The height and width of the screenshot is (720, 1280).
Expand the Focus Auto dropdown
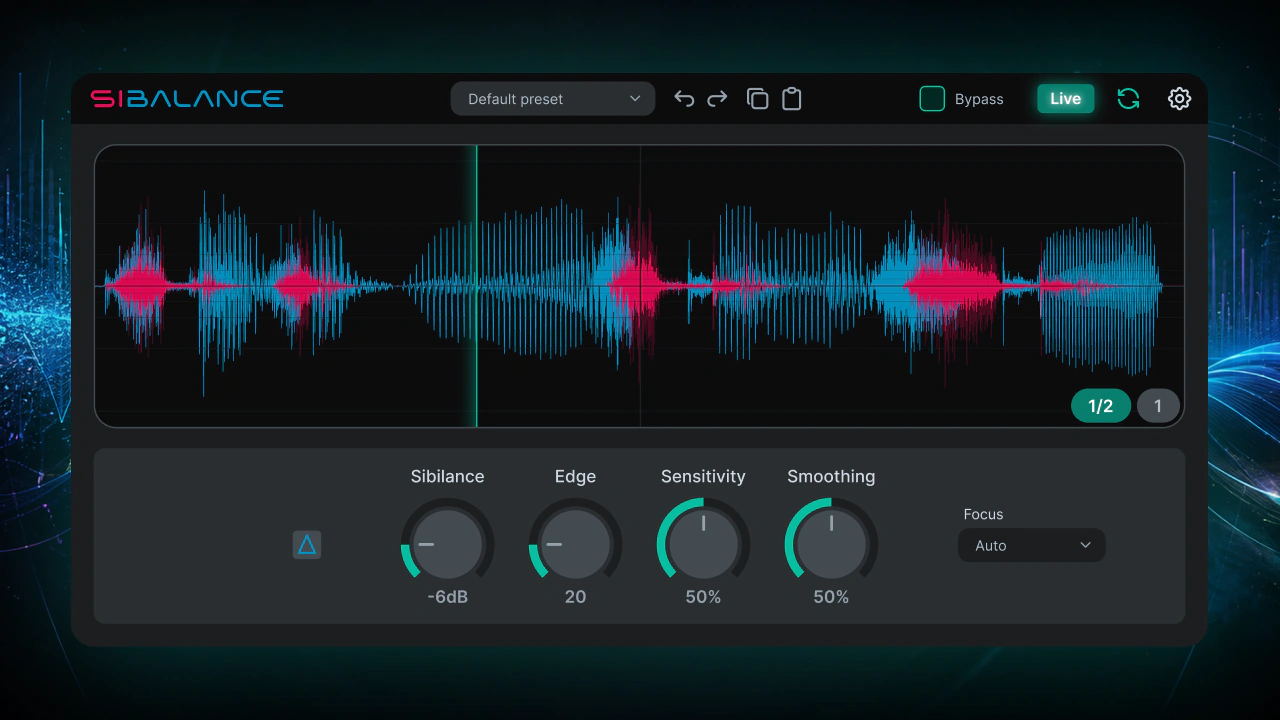[1032, 545]
